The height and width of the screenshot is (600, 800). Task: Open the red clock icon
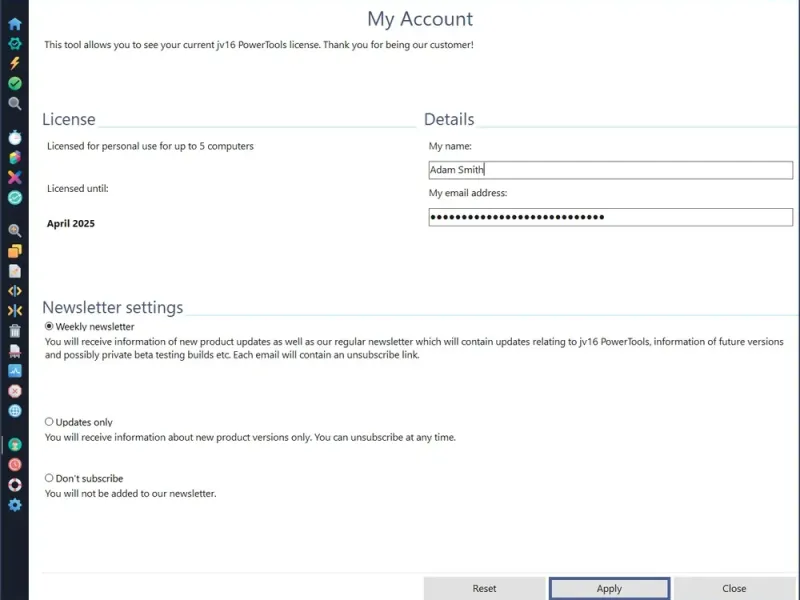coord(15,465)
